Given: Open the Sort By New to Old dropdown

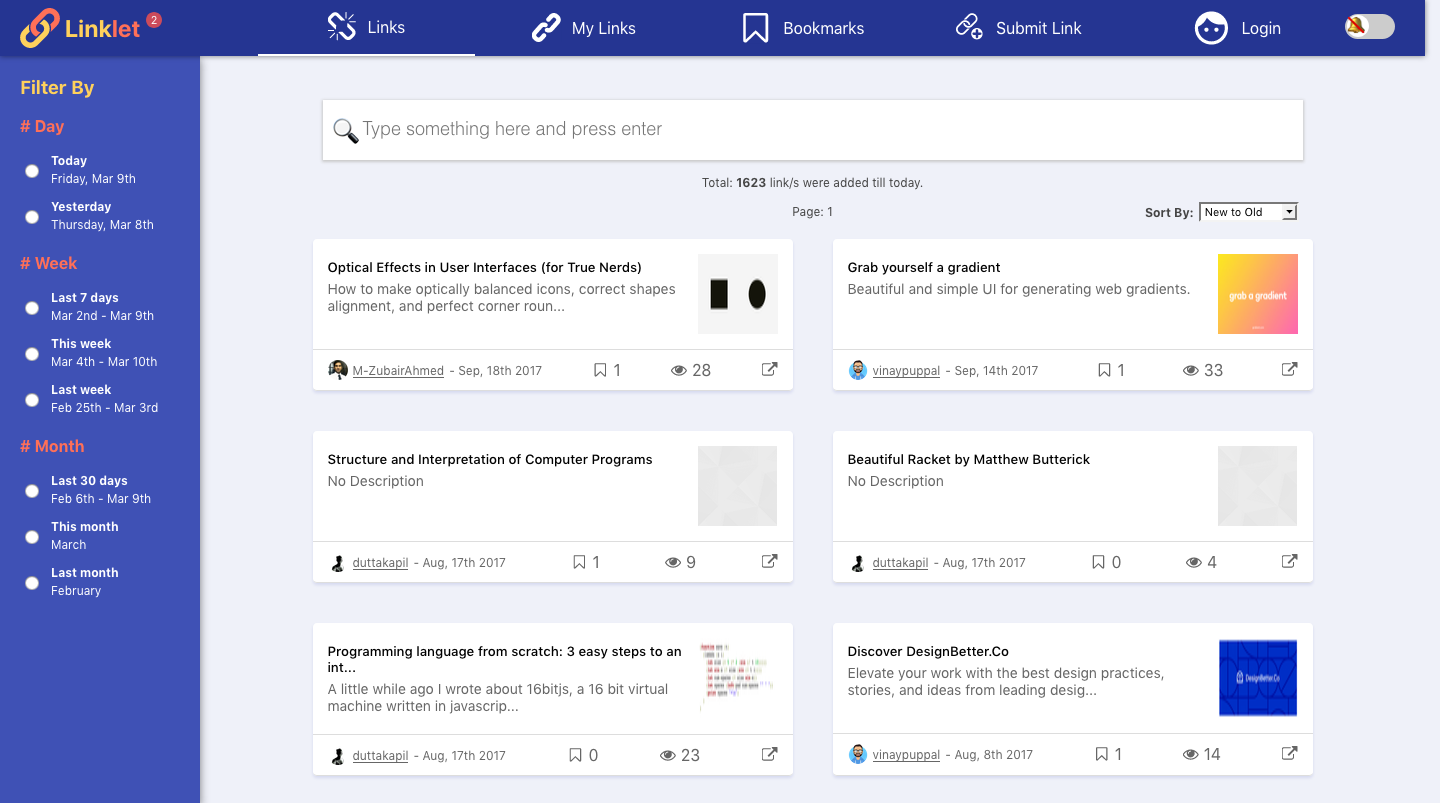Looking at the screenshot, I should 1248,212.
